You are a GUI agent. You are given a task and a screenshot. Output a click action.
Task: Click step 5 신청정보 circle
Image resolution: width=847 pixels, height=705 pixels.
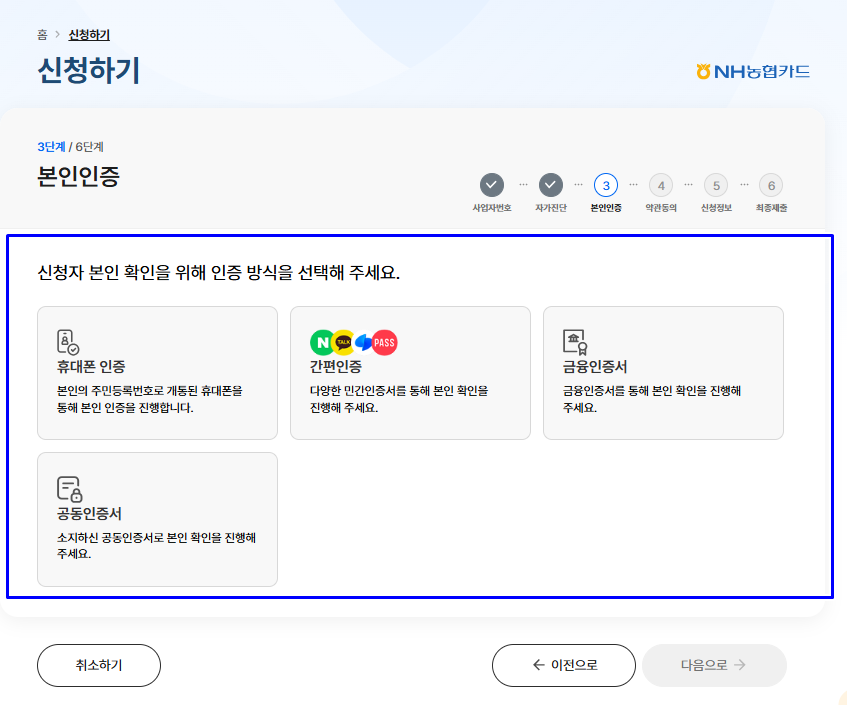coord(715,185)
